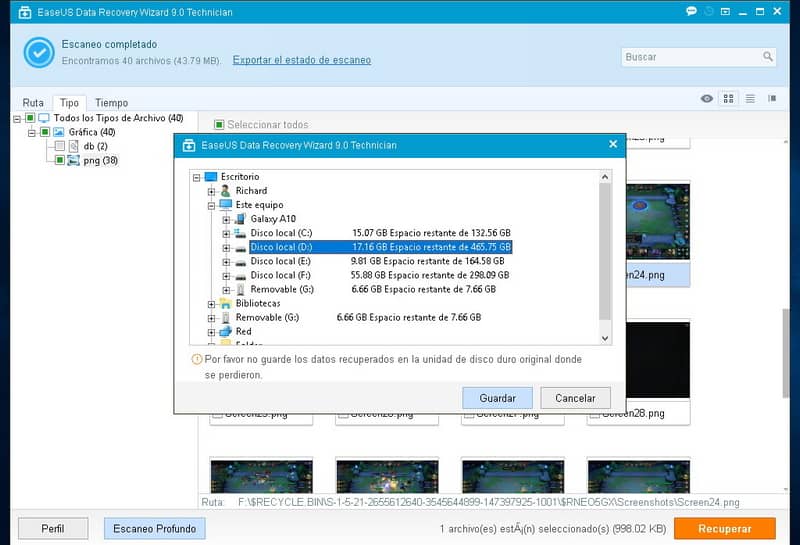The height and width of the screenshot is (545, 800).
Task: Switch to the Tipo tab
Action: tap(69, 103)
